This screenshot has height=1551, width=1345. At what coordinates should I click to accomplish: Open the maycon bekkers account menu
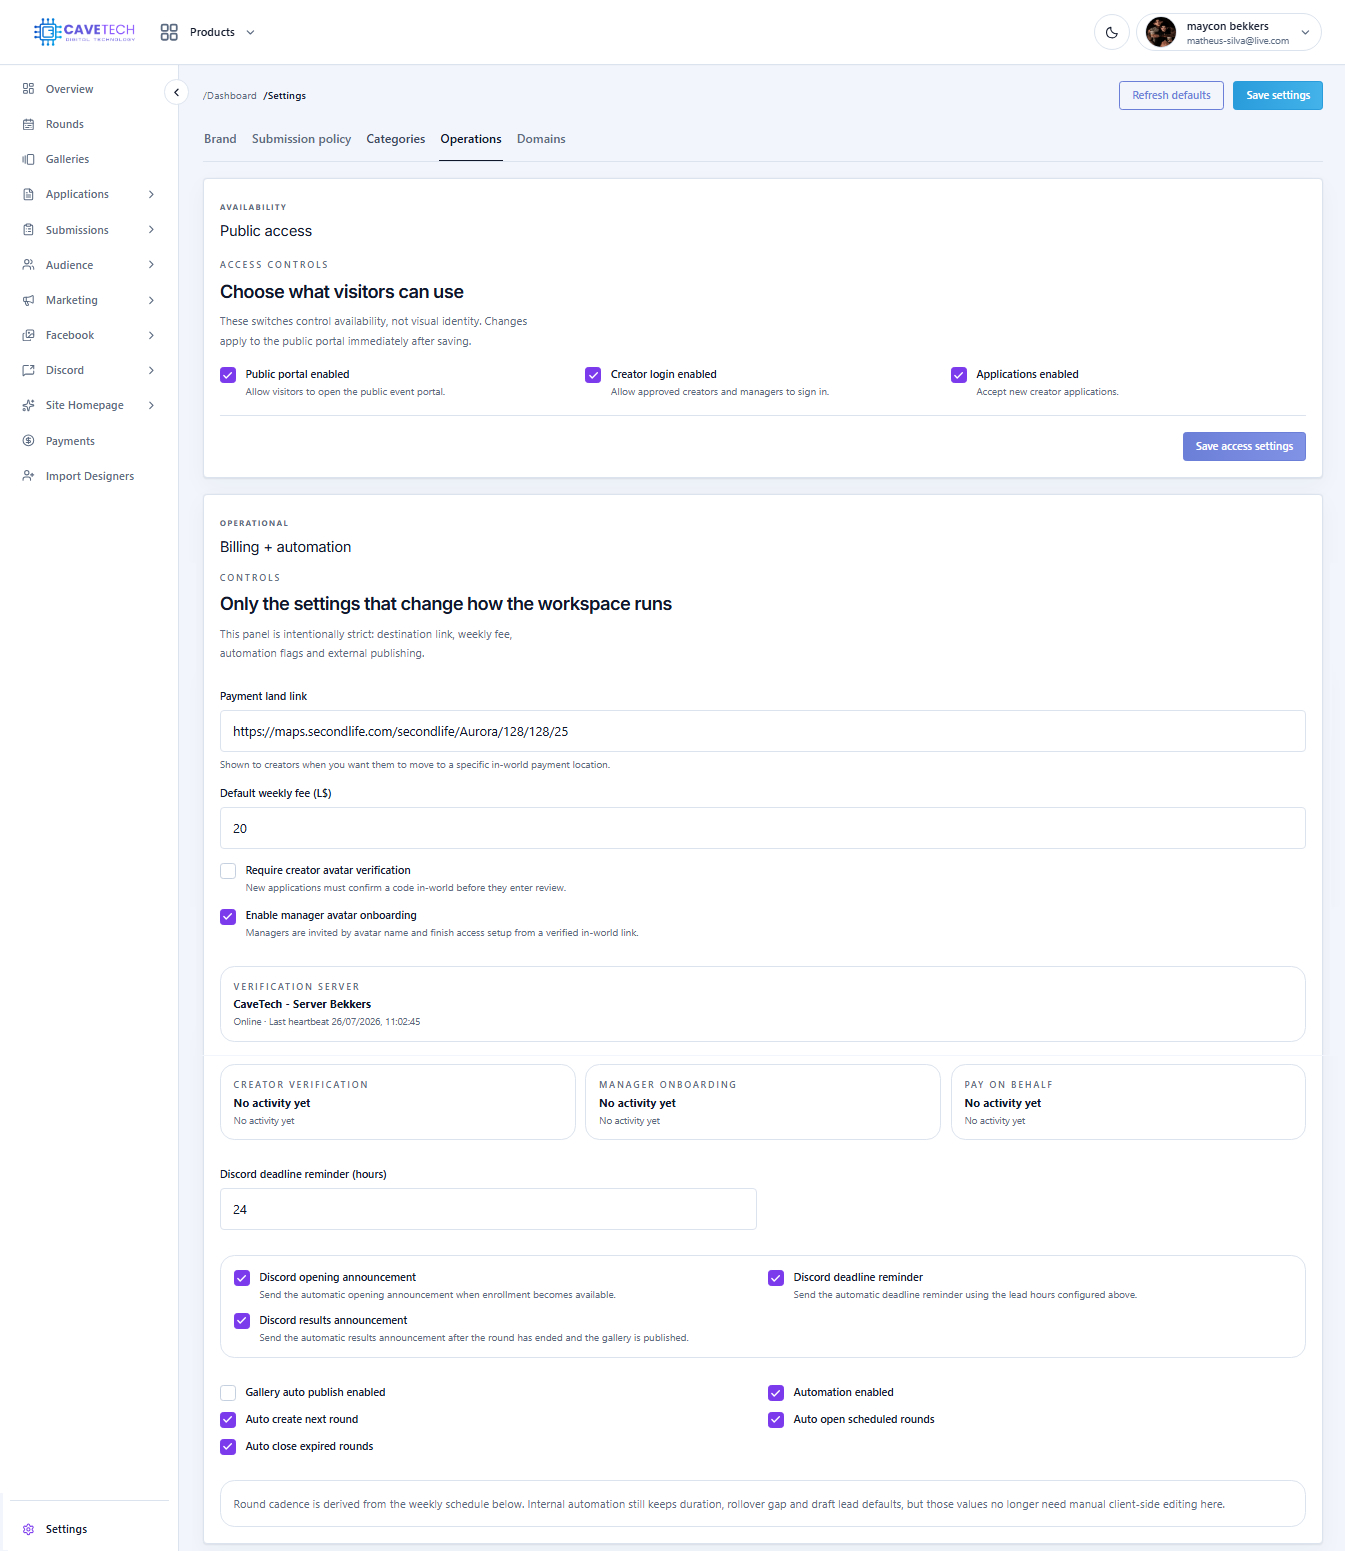pyautogui.click(x=1229, y=32)
